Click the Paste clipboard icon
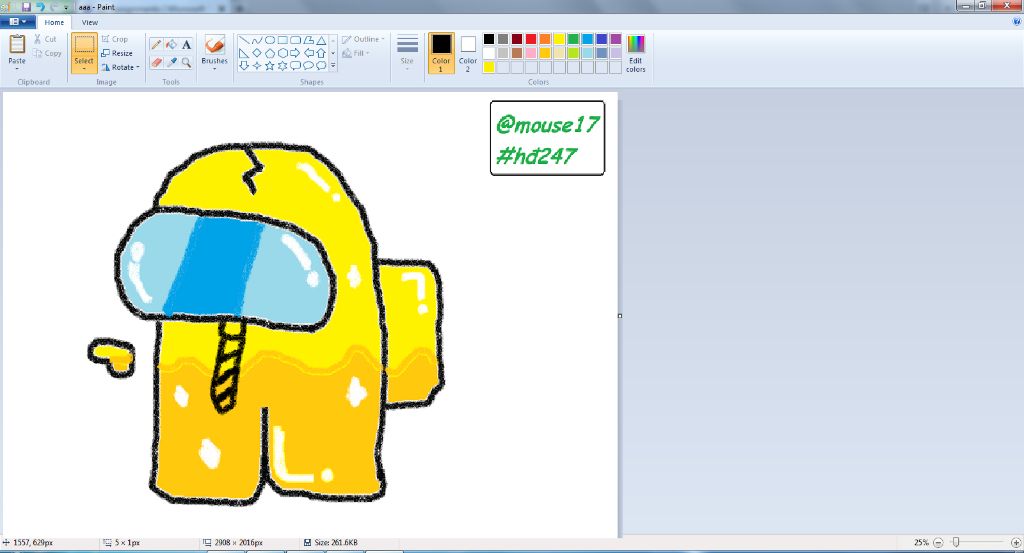The width and height of the screenshot is (1024, 553). (x=17, y=45)
